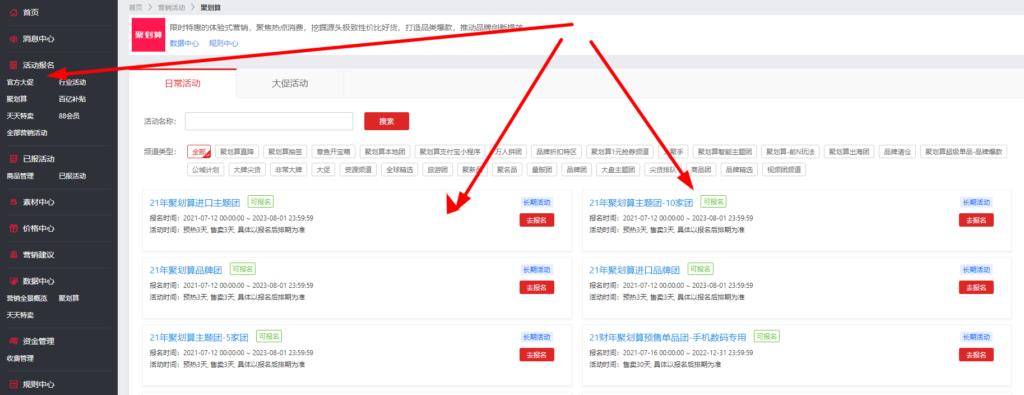
Task: Click the home icon beside 首页 in sidebar
Action: 14,12
